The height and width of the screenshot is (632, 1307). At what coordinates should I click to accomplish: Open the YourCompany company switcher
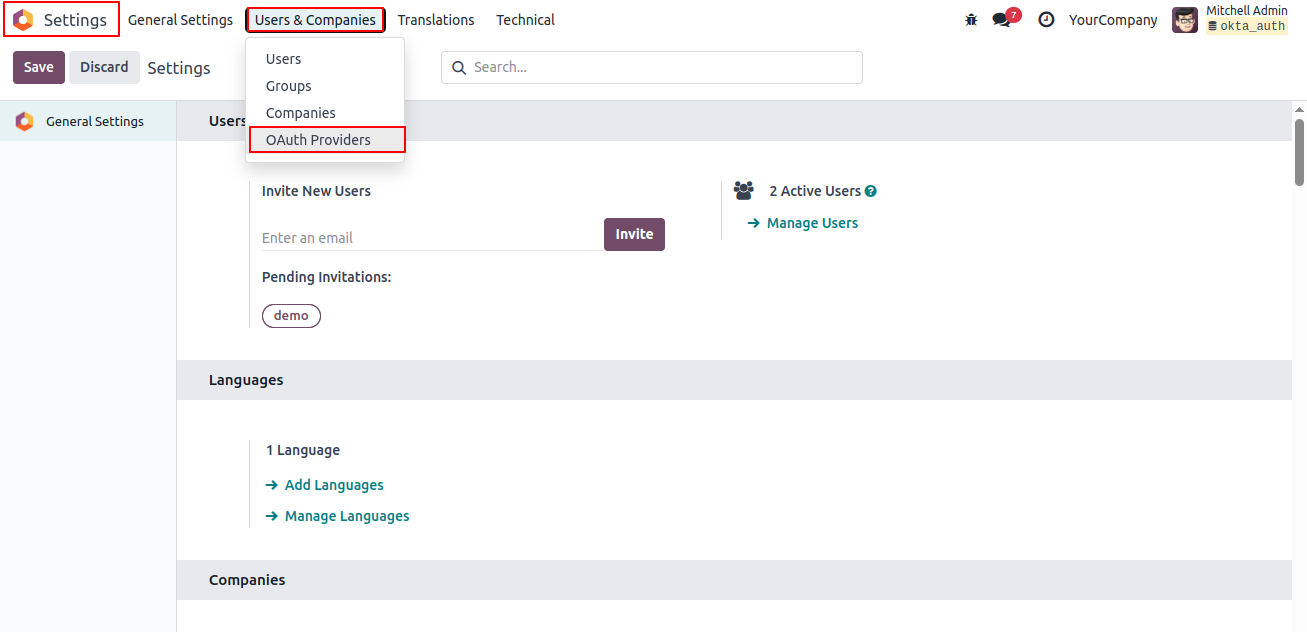tap(1113, 20)
